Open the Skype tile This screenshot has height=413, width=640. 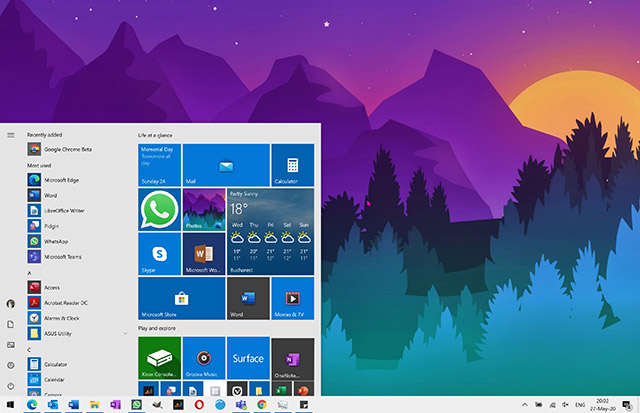[x=159, y=253]
